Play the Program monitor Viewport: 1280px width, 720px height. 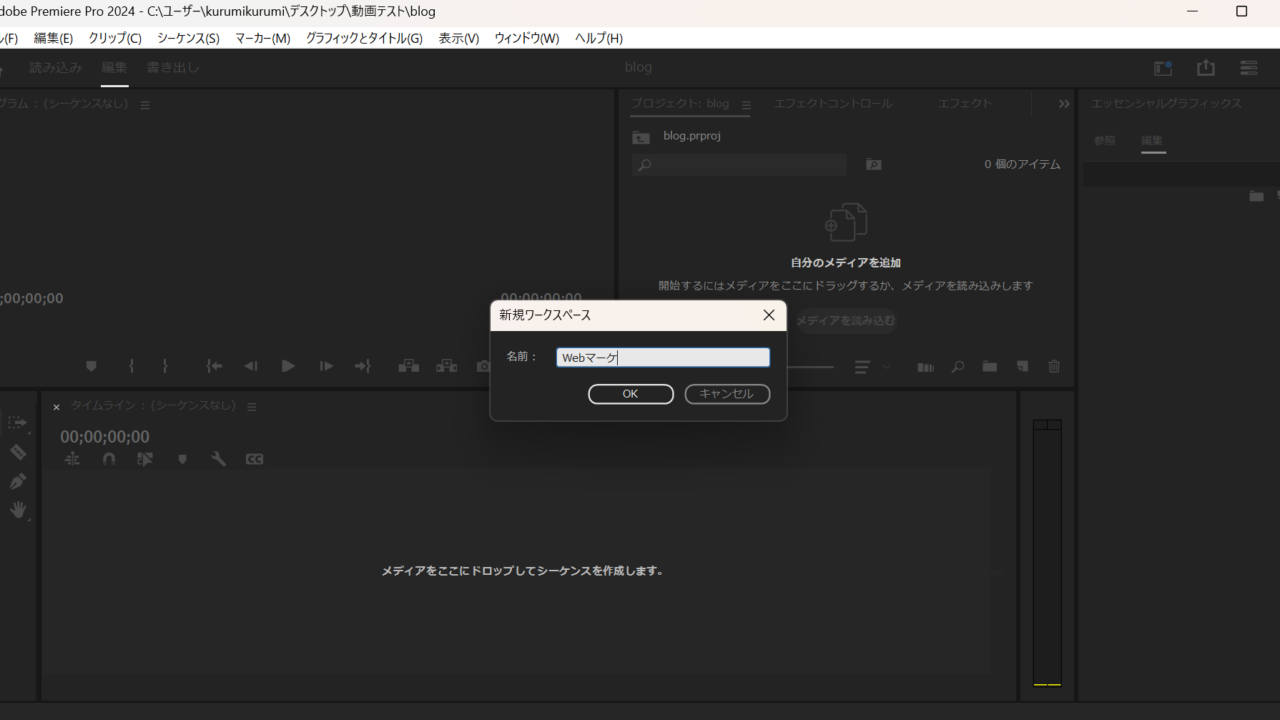tap(288, 367)
